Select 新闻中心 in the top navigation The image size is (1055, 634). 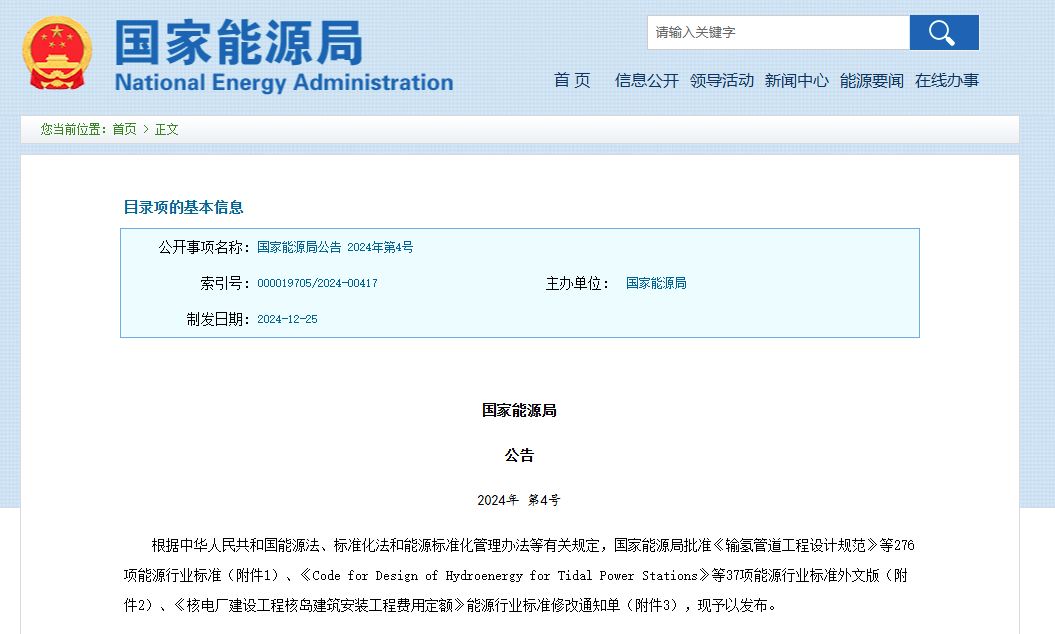[x=796, y=81]
